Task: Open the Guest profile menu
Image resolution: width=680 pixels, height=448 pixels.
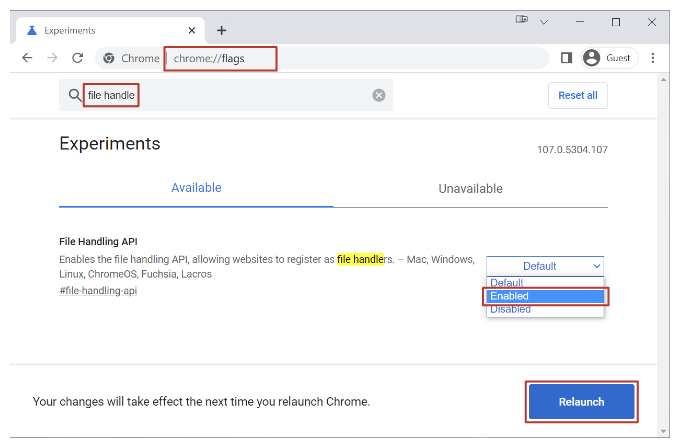Action: pyautogui.click(x=610, y=58)
